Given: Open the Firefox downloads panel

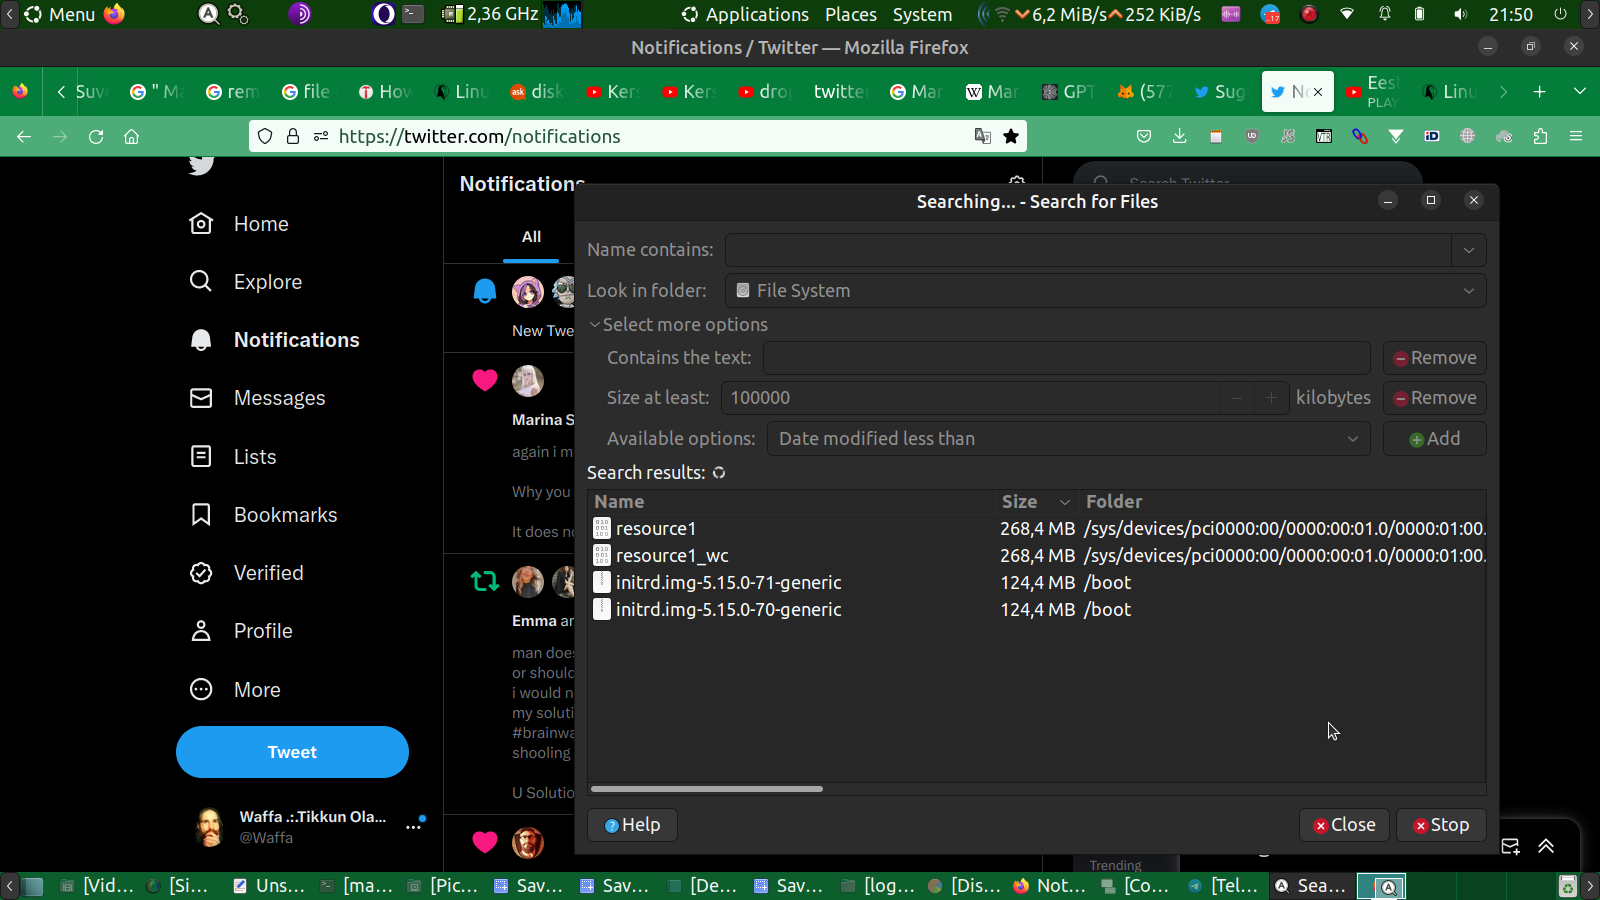Looking at the screenshot, I should tap(1180, 136).
